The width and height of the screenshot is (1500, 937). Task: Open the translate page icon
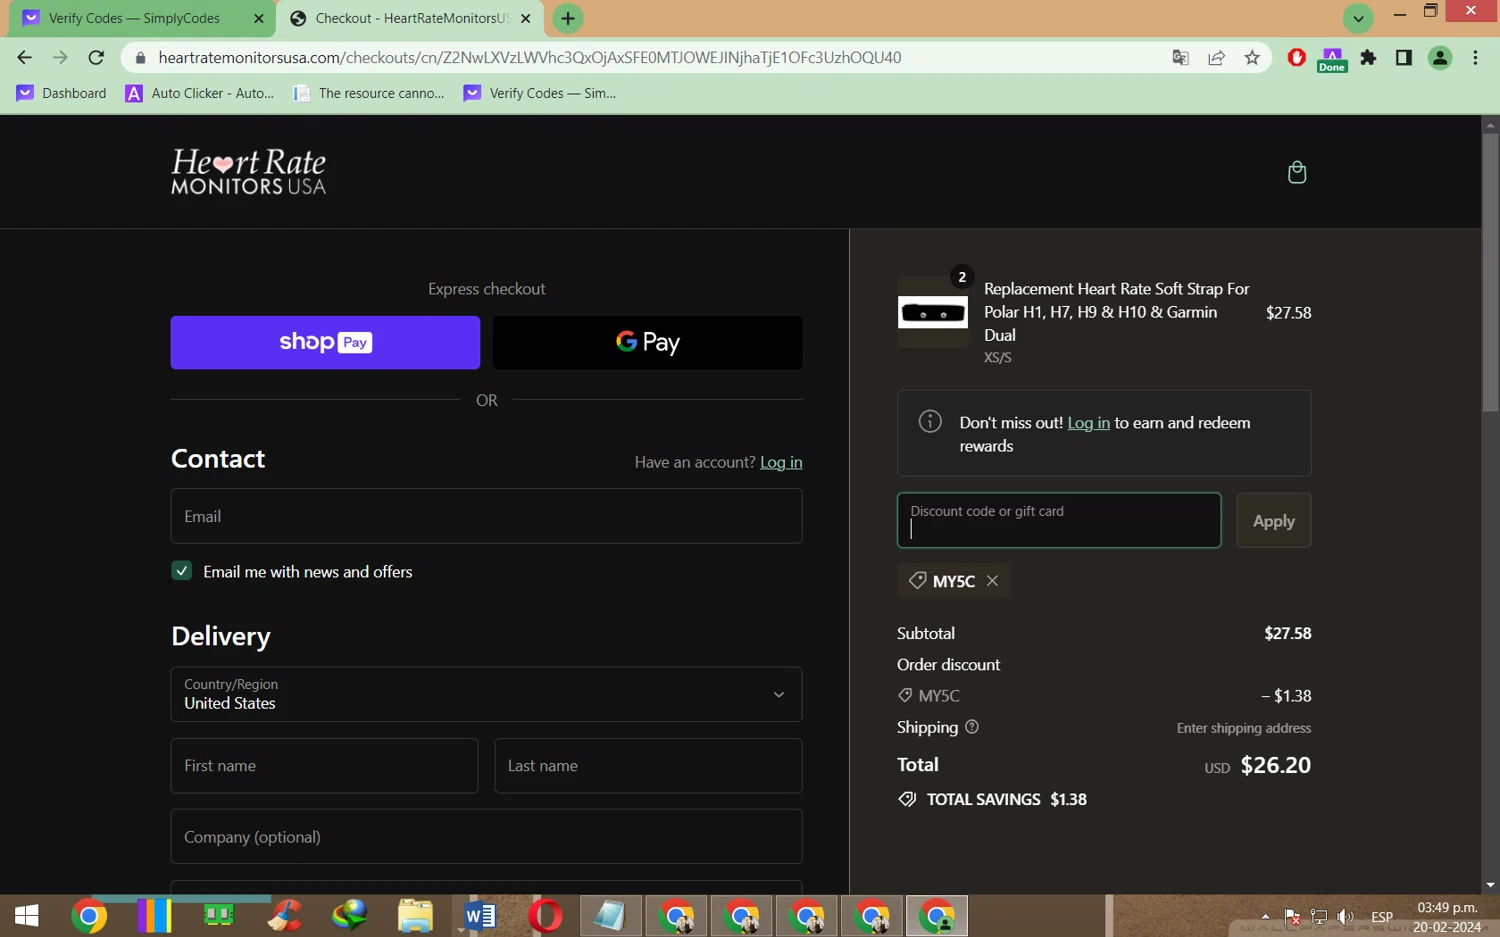coord(1180,58)
